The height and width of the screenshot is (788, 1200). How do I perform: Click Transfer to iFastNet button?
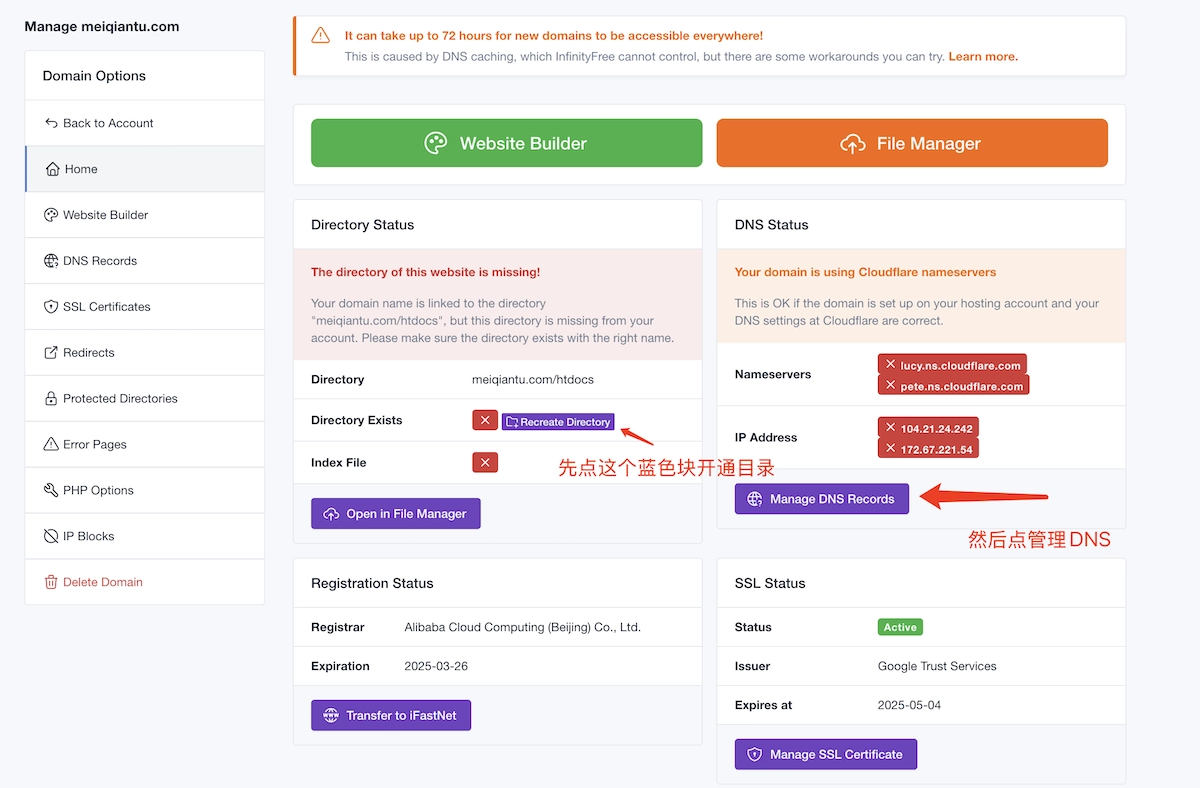pos(390,715)
